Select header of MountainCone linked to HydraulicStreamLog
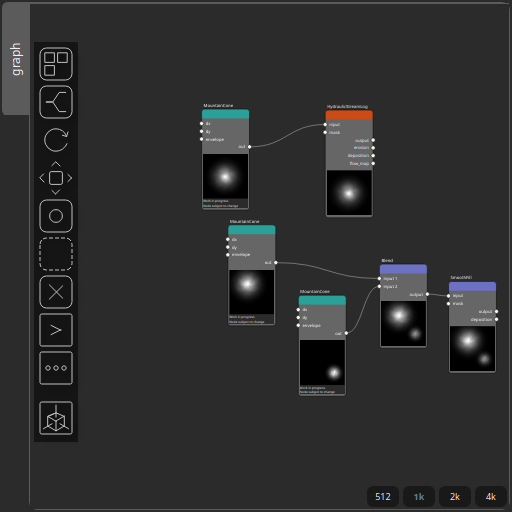The width and height of the screenshot is (512, 512). click(225, 114)
